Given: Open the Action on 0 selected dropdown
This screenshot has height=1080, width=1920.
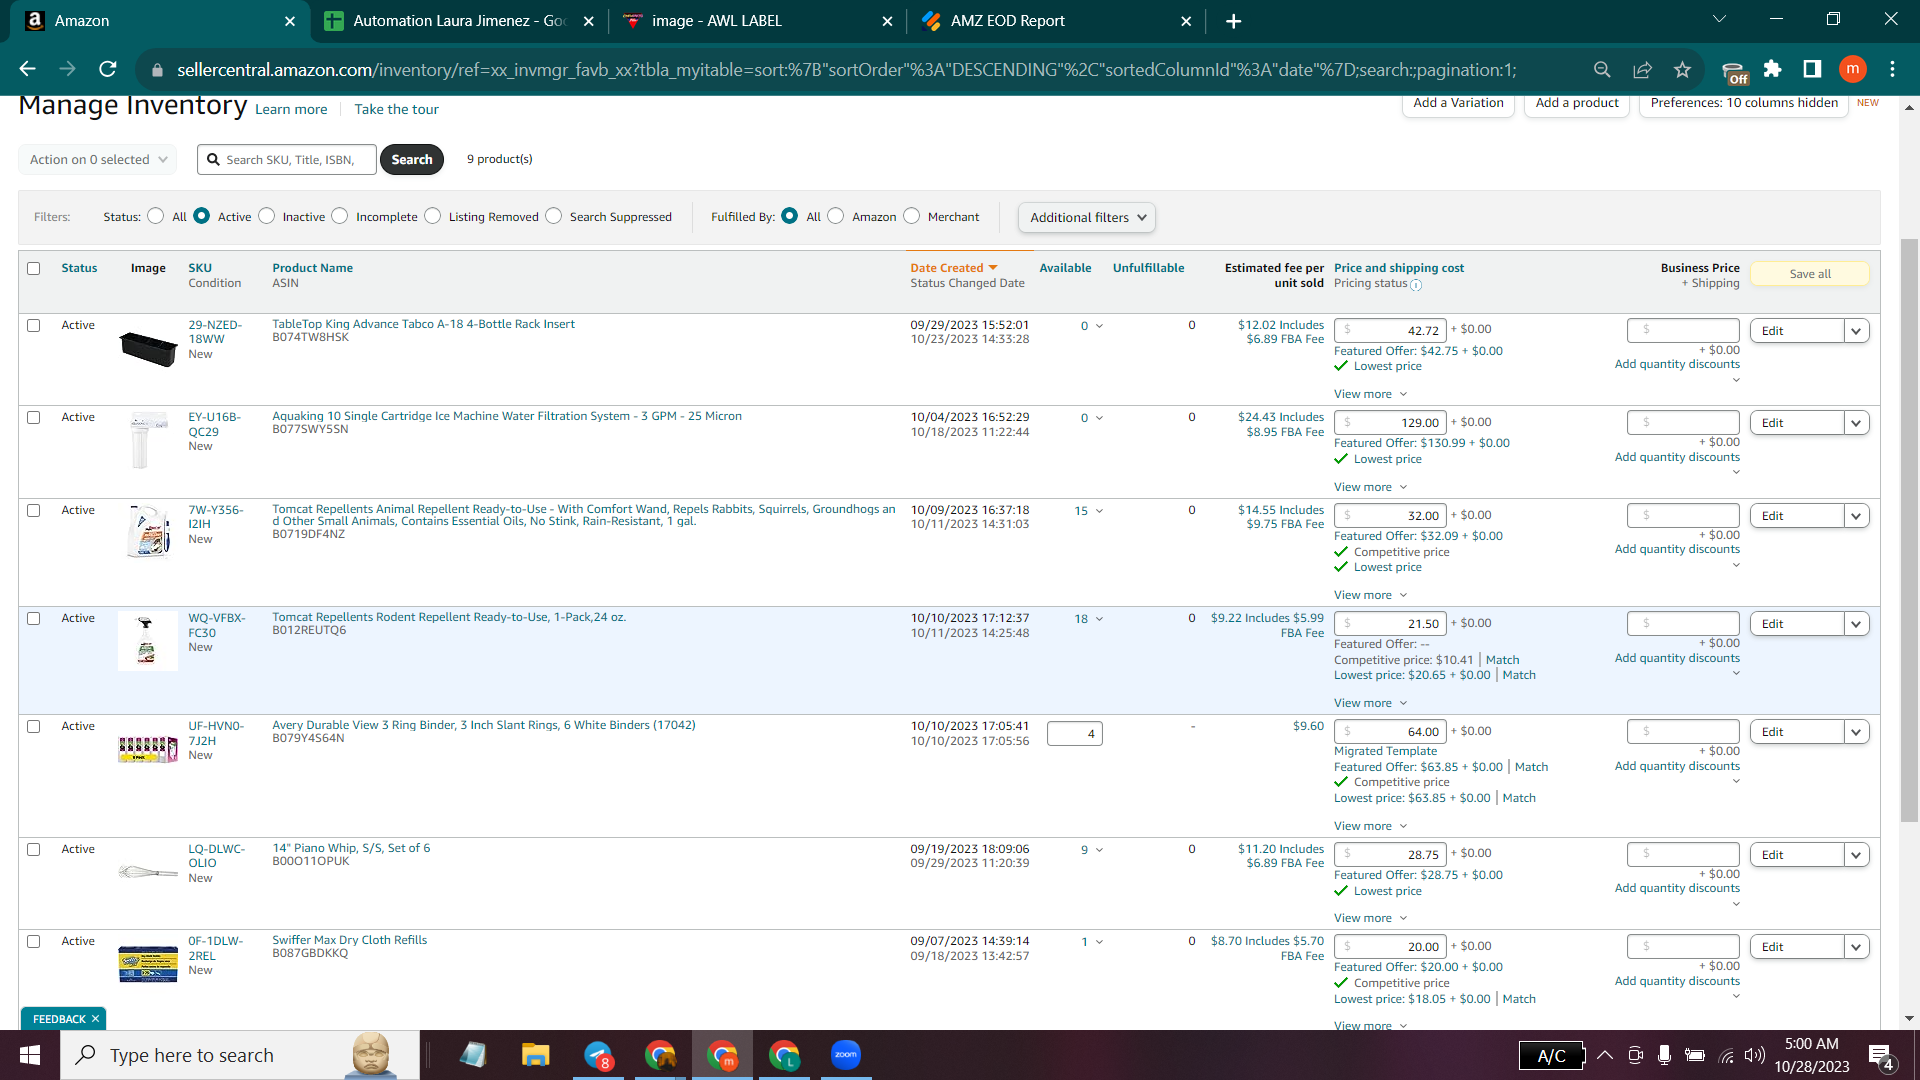Looking at the screenshot, I should click(x=98, y=159).
